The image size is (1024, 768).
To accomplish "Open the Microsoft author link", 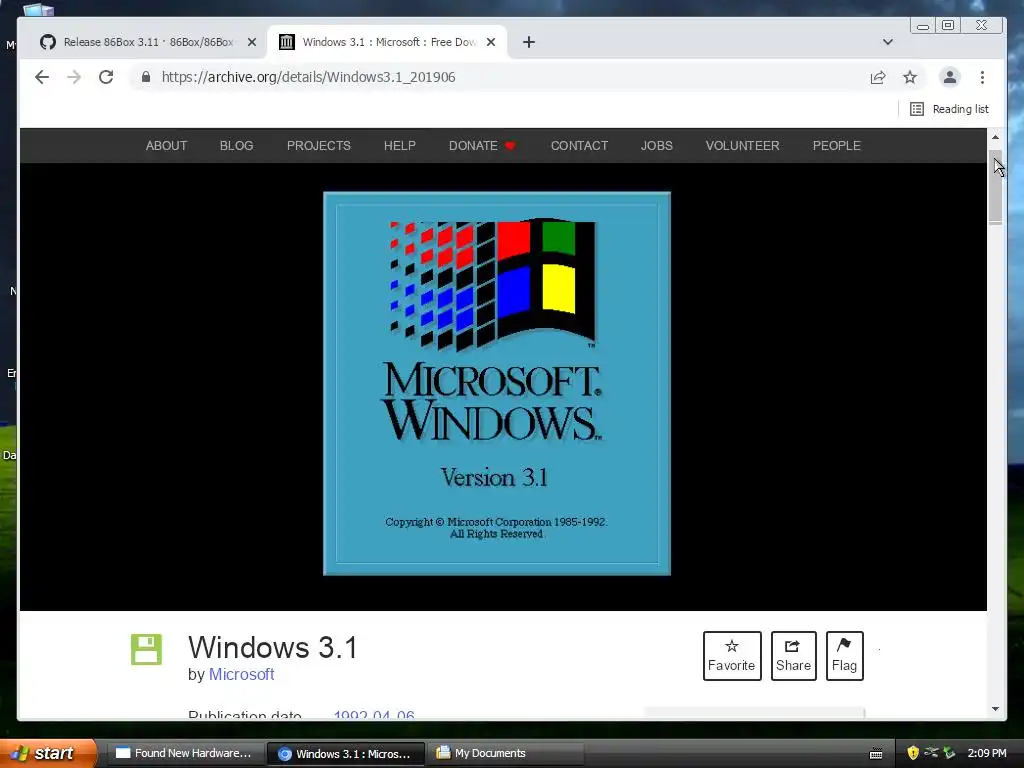I will [x=242, y=675].
